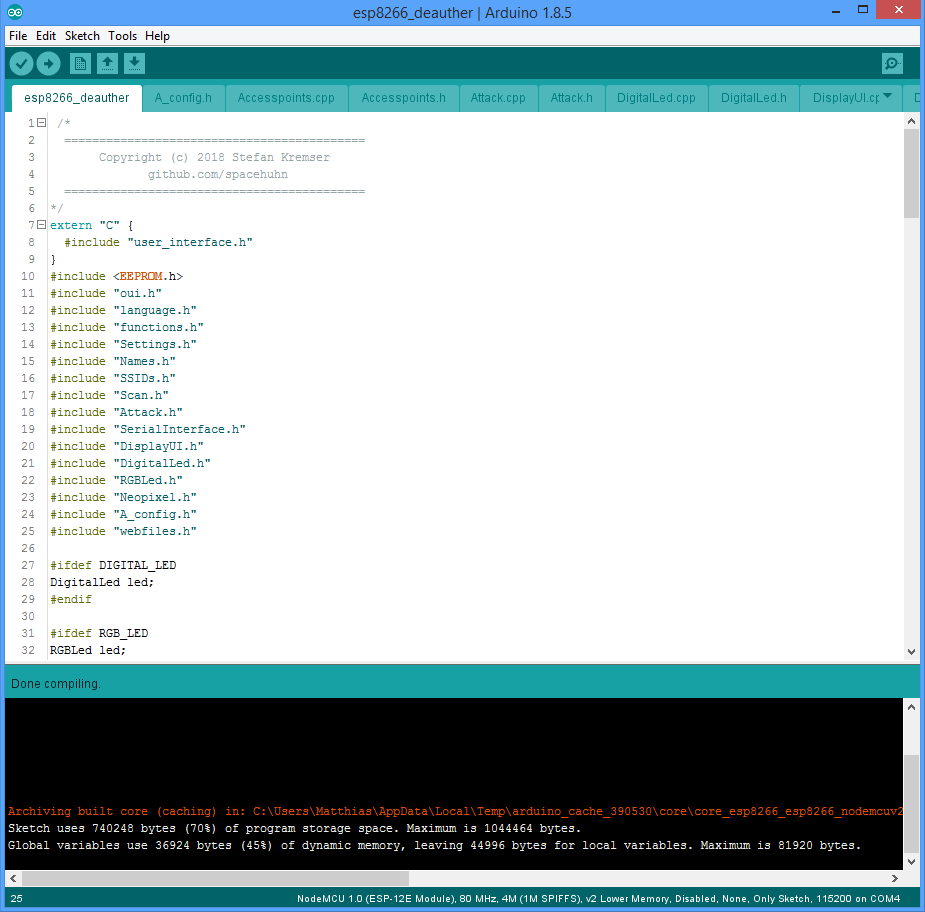This screenshot has width=925, height=912.
Task: Click the window minimize control
Action: point(836,10)
